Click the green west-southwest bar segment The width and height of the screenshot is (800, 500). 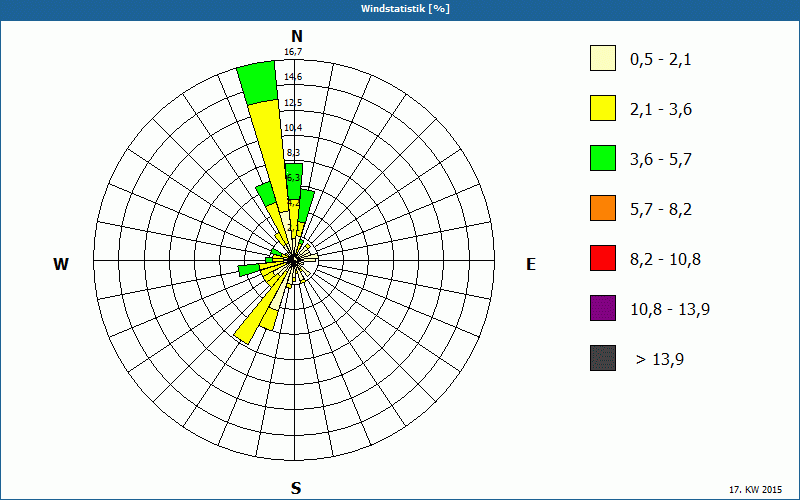click(x=249, y=270)
